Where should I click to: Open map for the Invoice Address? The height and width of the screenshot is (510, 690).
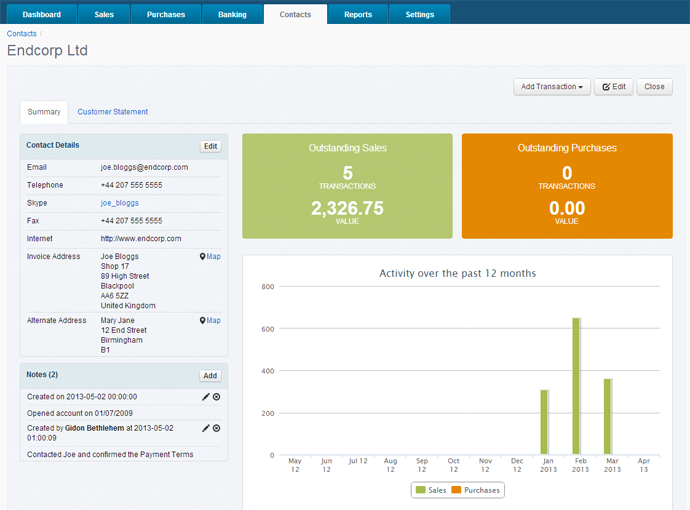pos(210,257)
